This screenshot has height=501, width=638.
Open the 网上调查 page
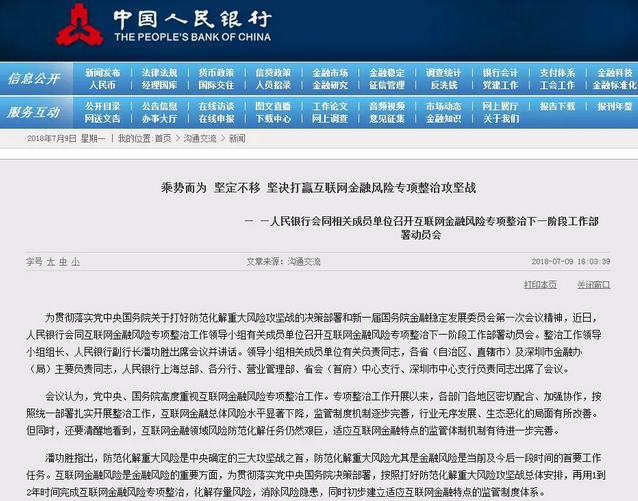330,119
